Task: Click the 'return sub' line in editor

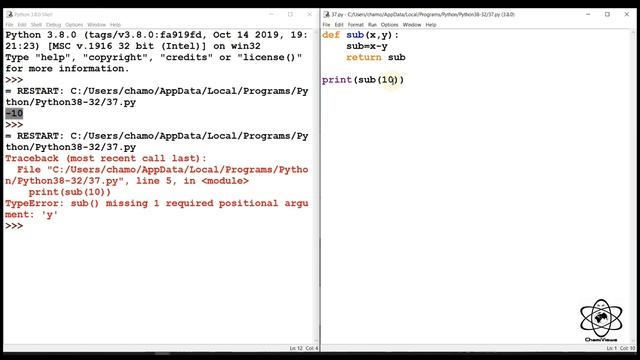Action: click(x=376, y=57)
